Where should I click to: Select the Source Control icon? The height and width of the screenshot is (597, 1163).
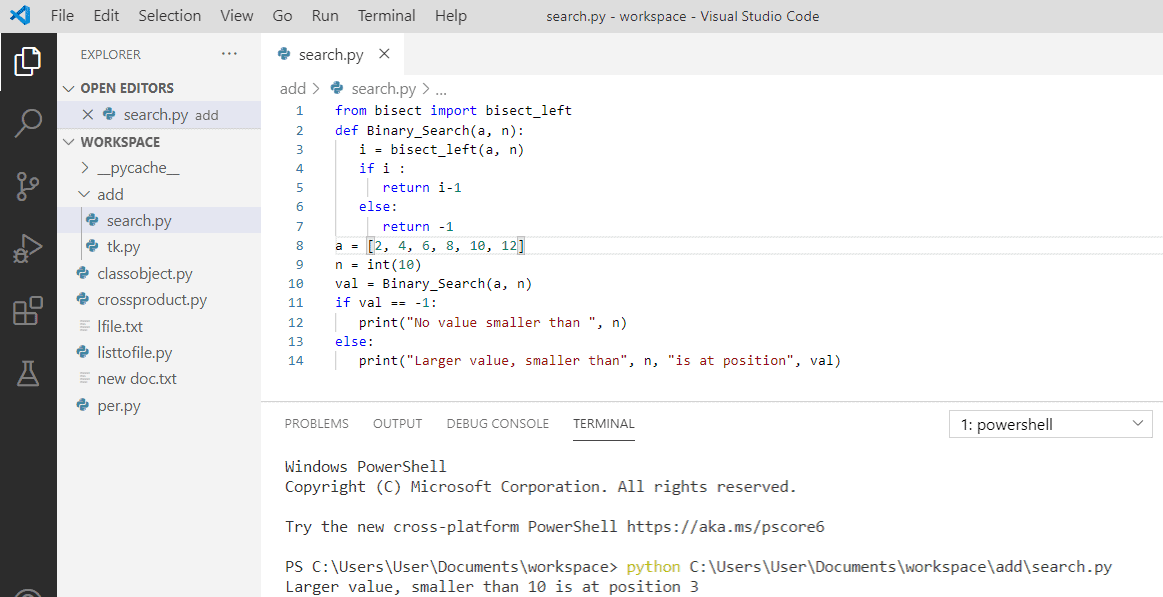tap(27, 186)
